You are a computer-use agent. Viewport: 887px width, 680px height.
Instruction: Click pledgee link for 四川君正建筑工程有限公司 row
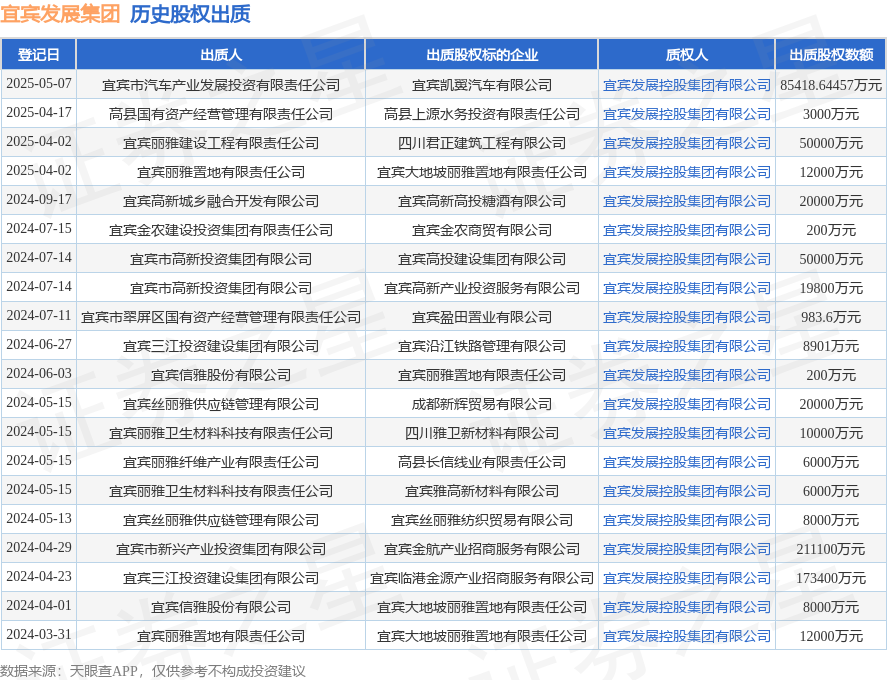(x=687, y=143)
